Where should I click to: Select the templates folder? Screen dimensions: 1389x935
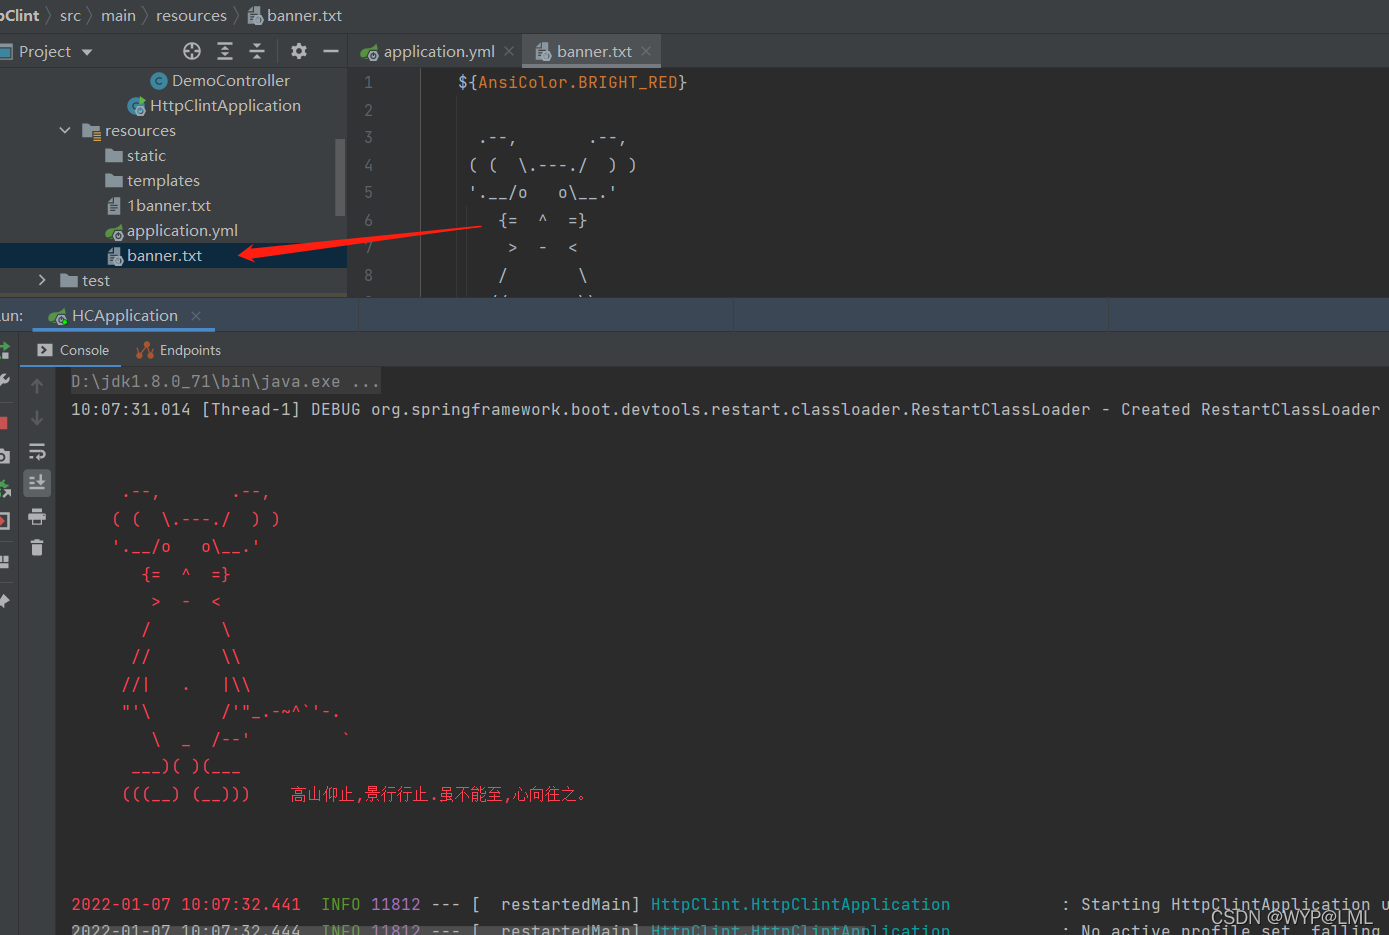pos(152,180)
